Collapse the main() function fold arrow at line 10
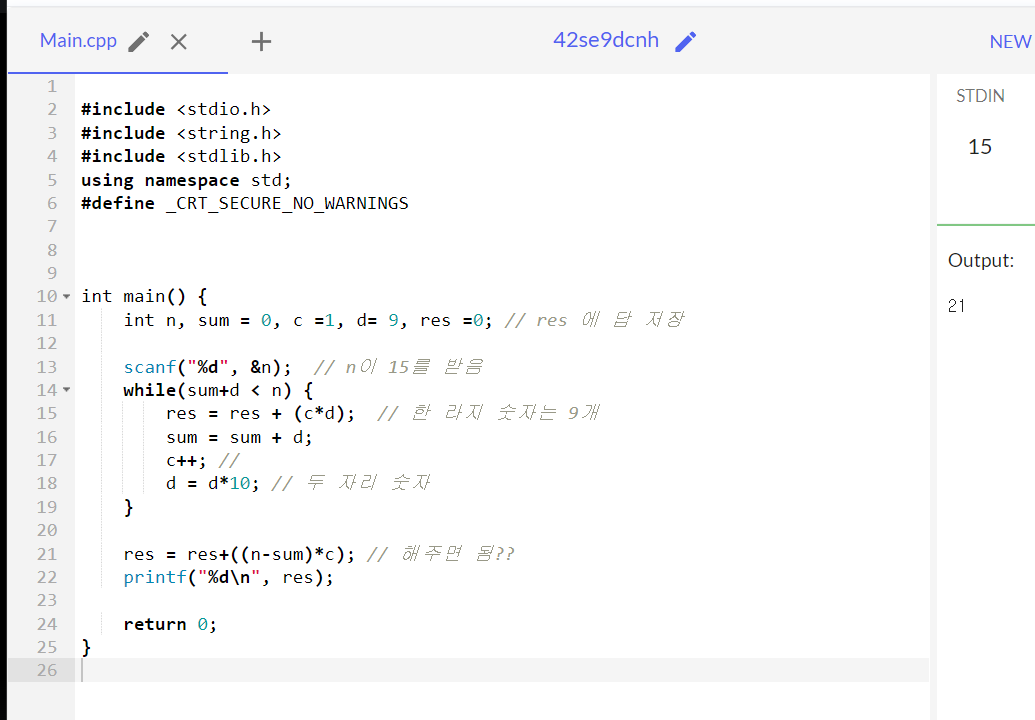 (x=66, y=297)
